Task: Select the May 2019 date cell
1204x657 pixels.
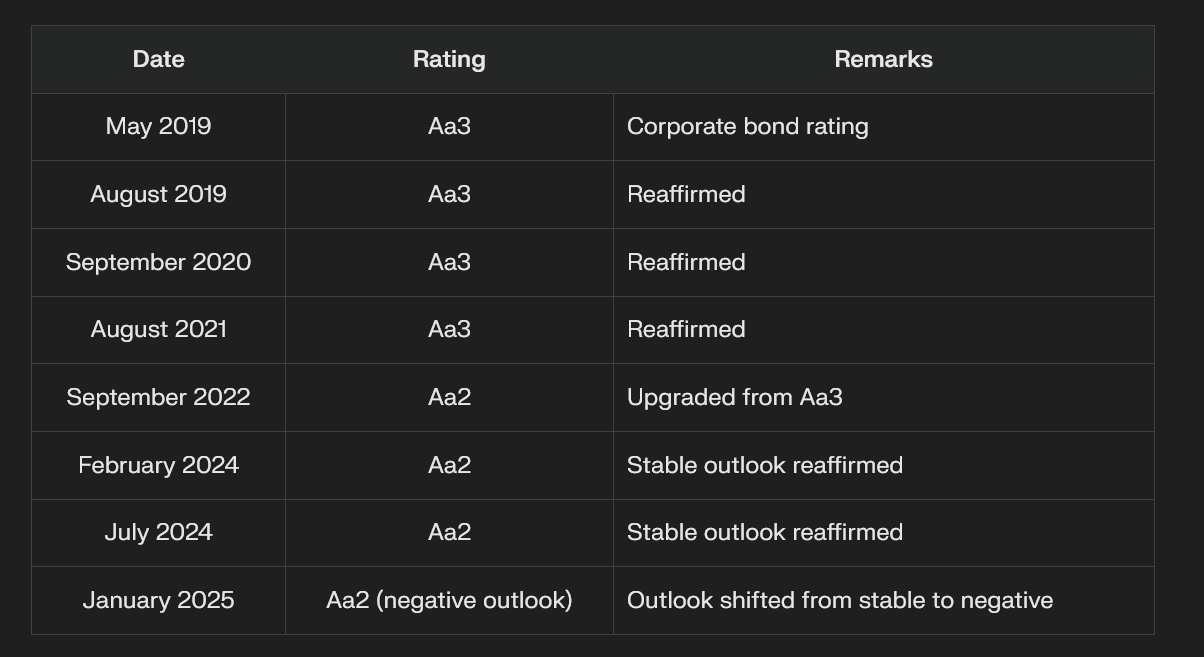Action: click(158, 126)
